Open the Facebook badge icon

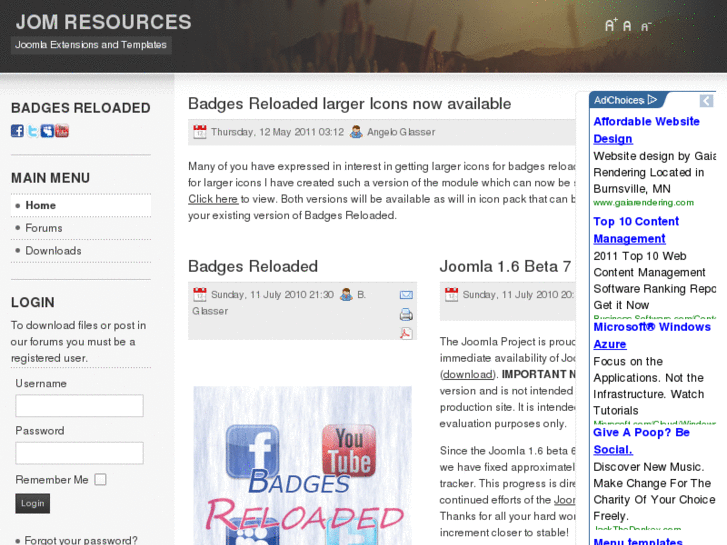click(x=17, y=131)
